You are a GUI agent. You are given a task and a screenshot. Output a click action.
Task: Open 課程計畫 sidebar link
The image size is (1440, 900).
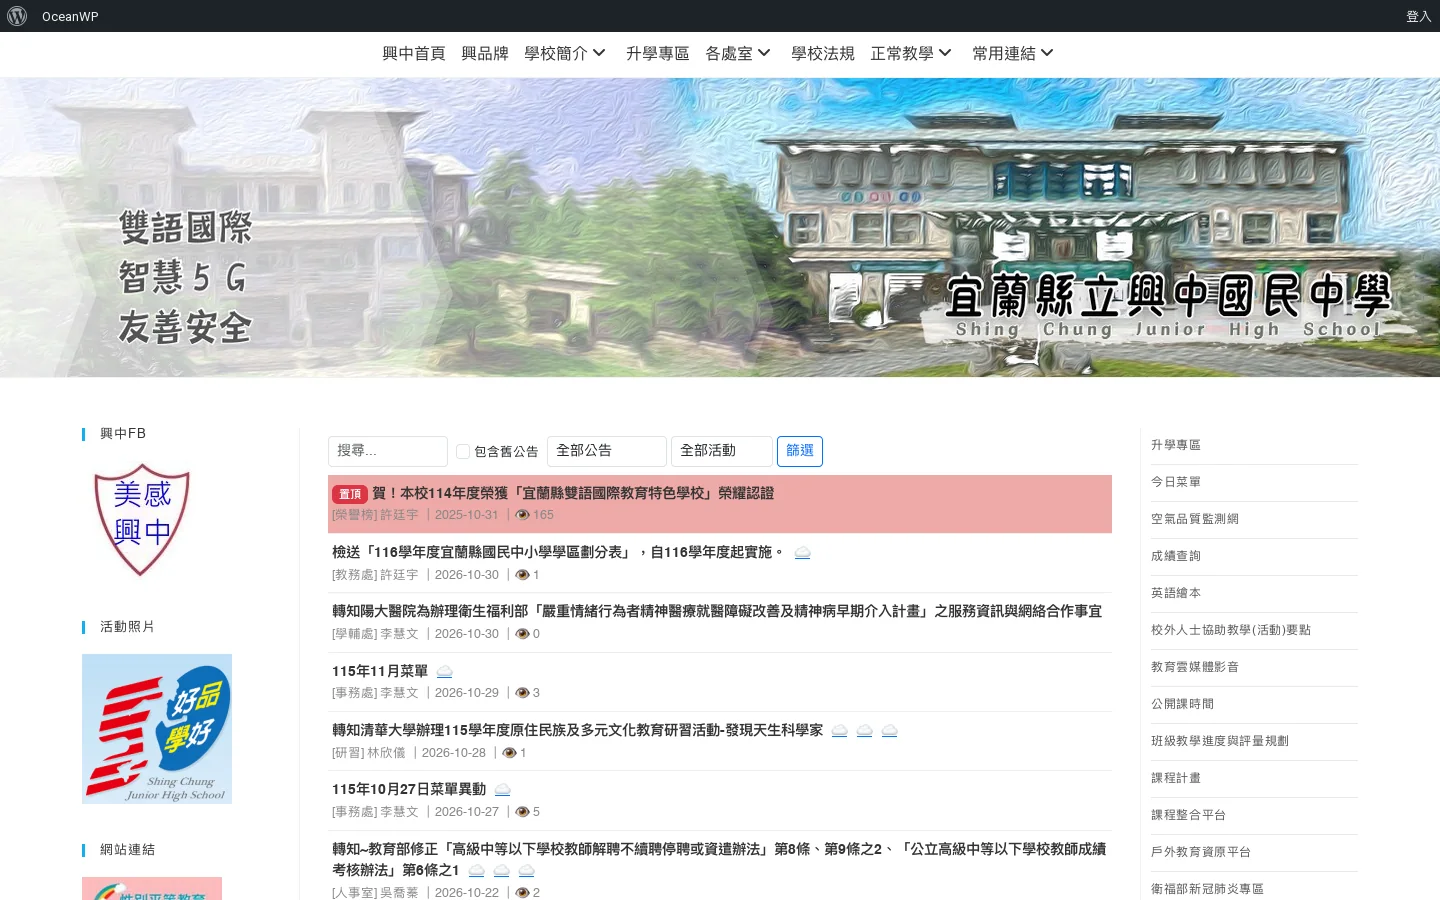[x=1176, y=778]
